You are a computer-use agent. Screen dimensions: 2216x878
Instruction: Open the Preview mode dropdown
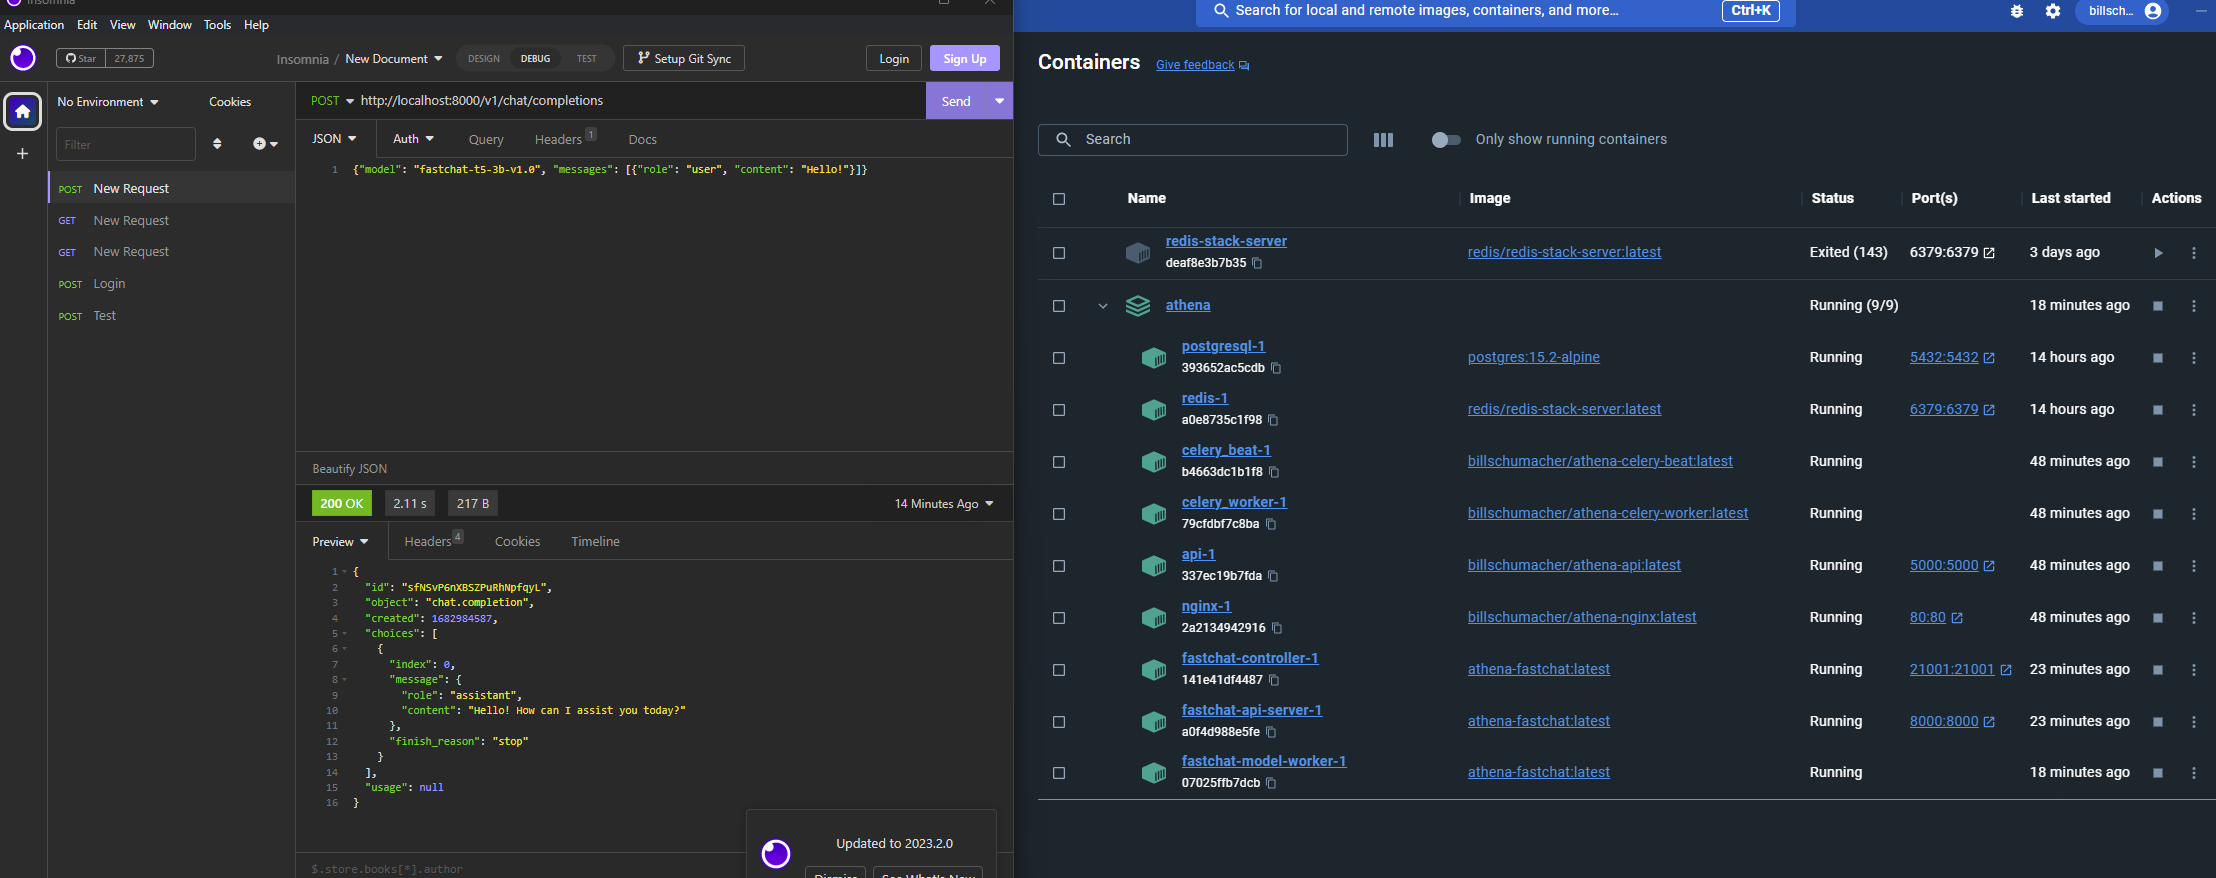(x=340, y=542)
